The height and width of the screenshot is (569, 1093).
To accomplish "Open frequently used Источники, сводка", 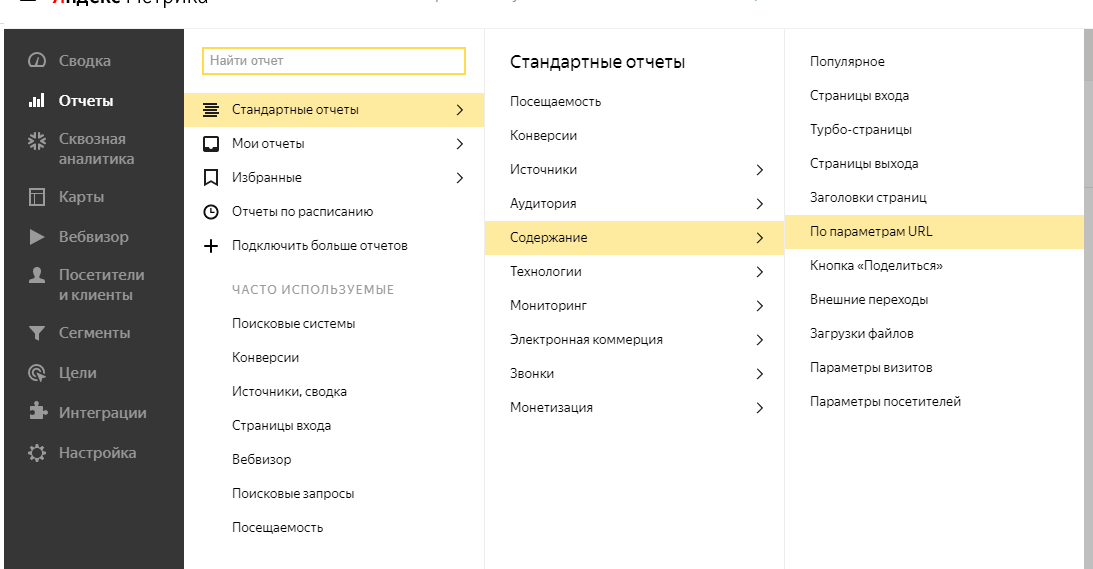I will click(289, 392).
